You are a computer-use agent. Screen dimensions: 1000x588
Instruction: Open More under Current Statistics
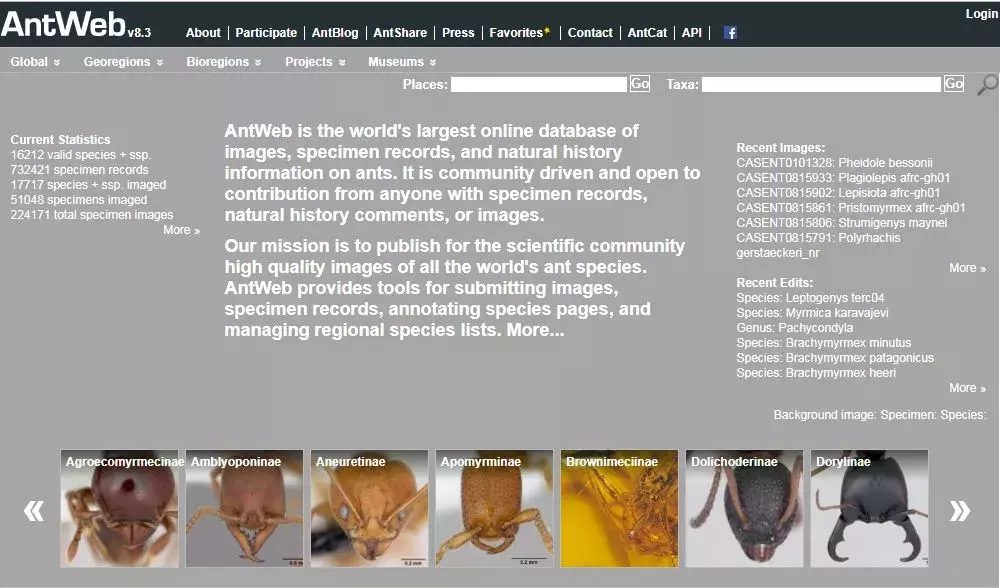[181, 230]
